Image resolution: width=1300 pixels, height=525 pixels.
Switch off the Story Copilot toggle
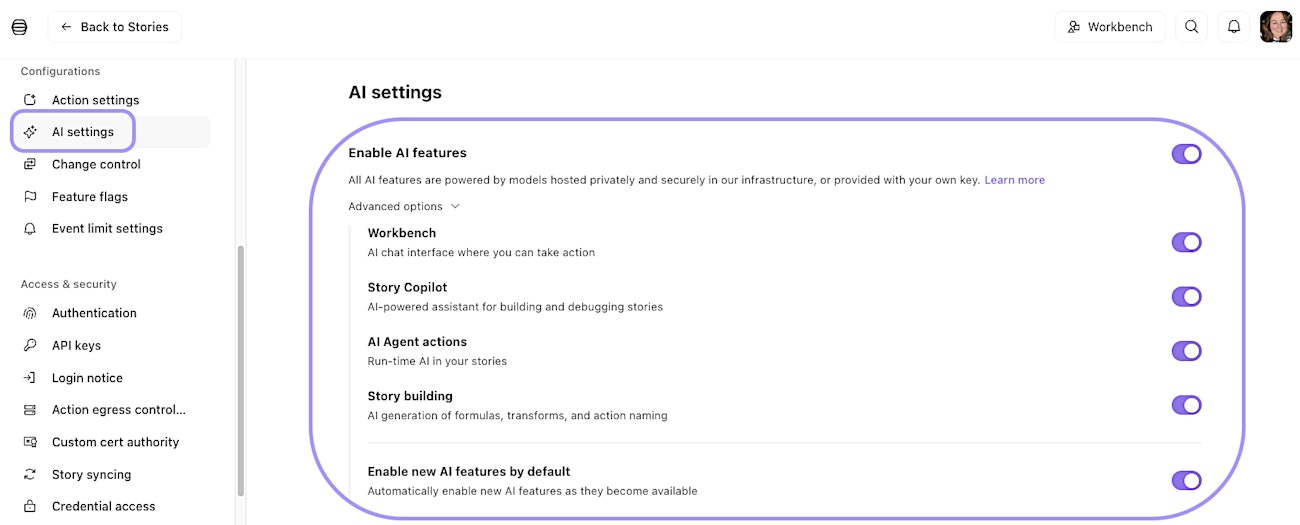1186,297
